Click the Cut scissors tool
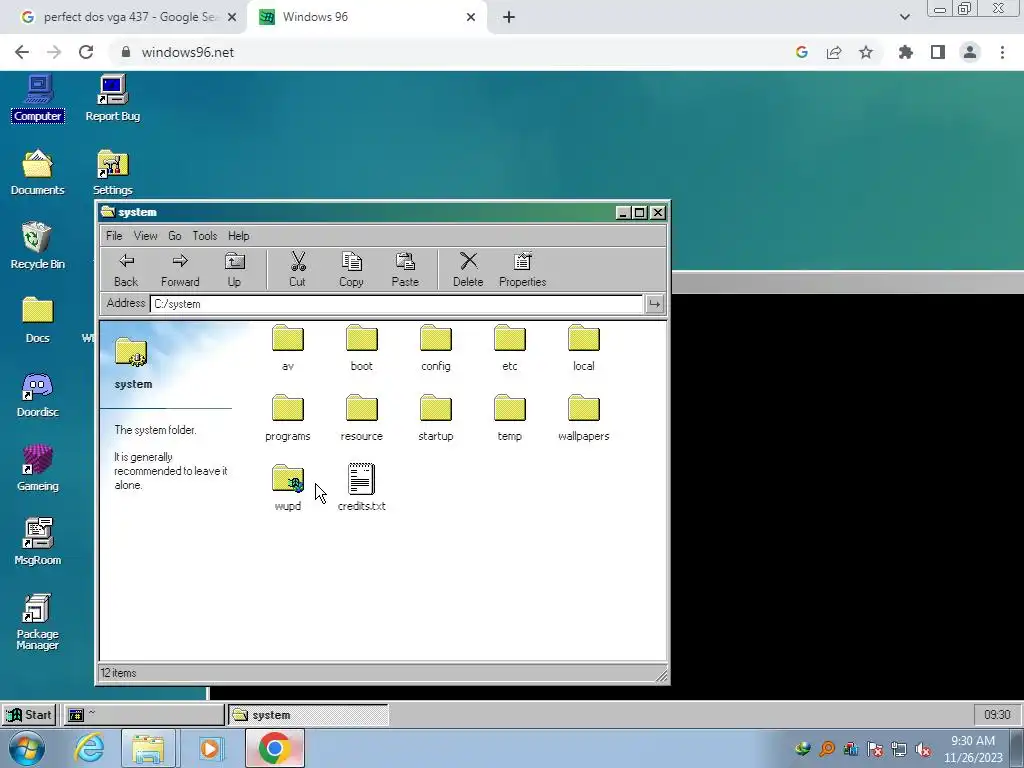 [298, 270]
